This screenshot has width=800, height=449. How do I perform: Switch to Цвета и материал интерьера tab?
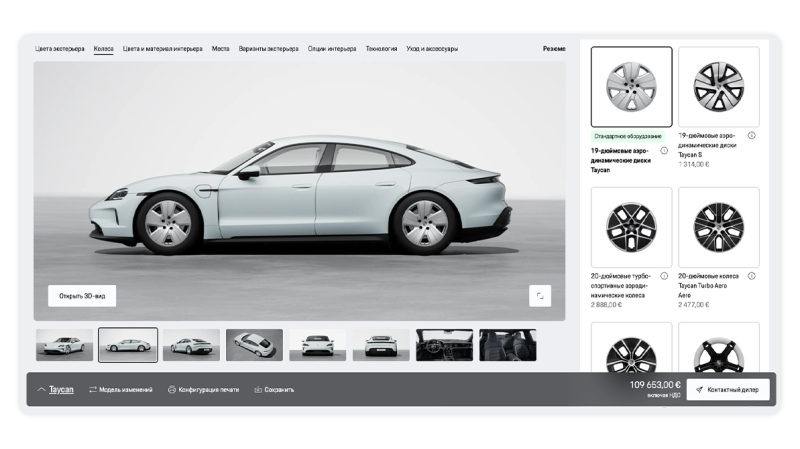(x=162, y=49)
